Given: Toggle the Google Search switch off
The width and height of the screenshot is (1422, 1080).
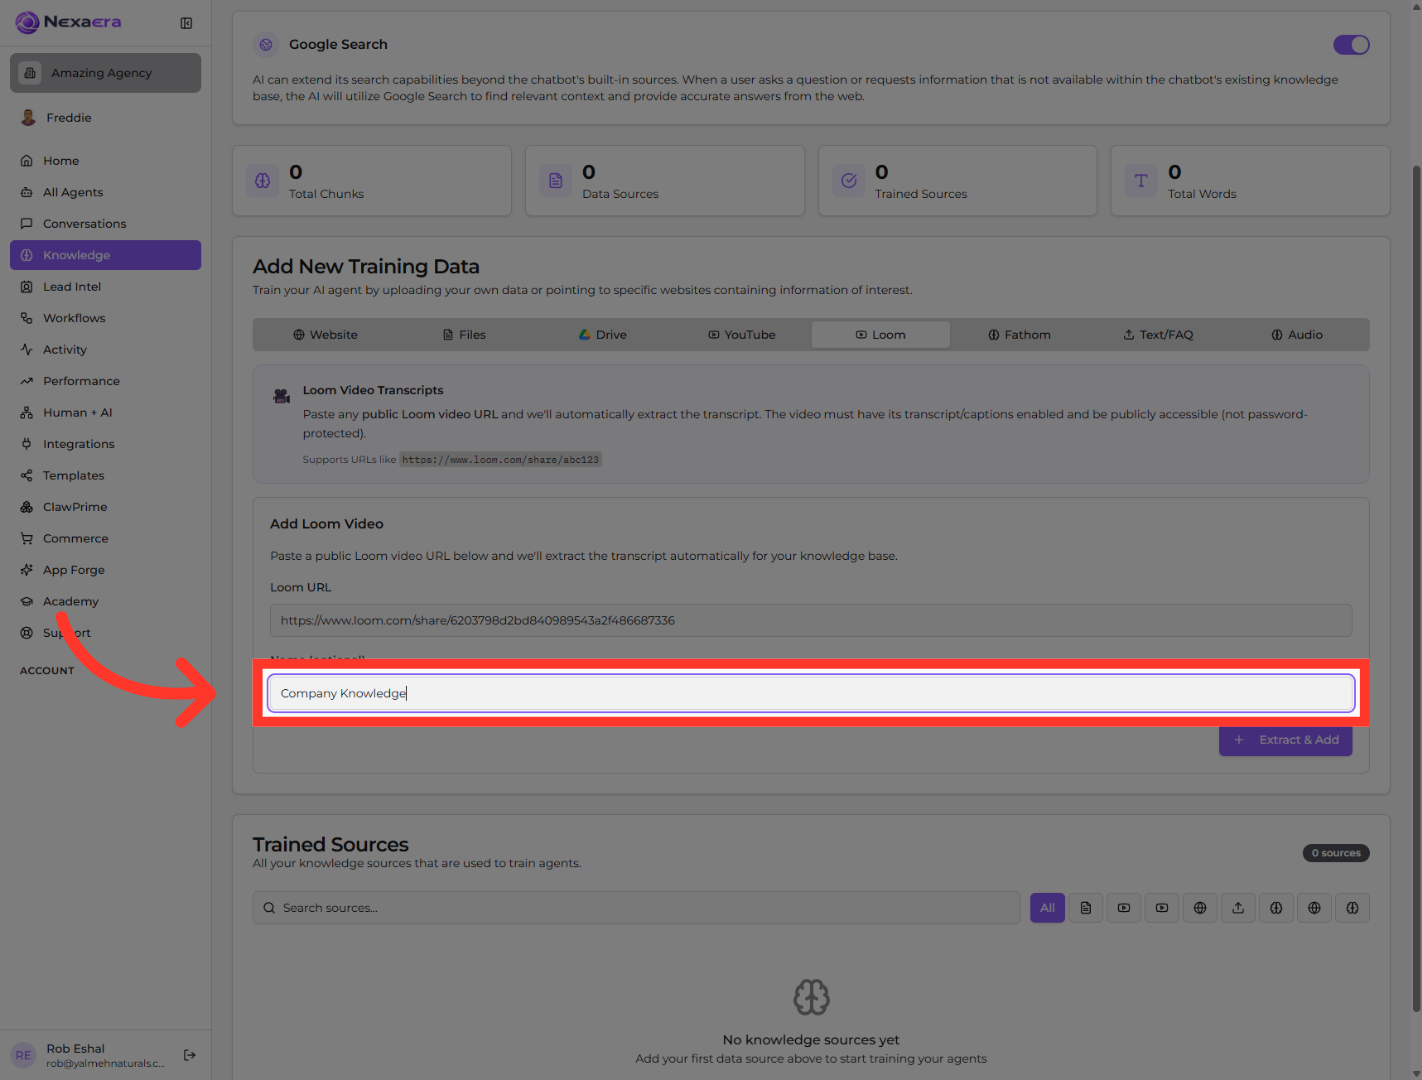Looking at the screenshot, I should click(x=1351, y=45).
